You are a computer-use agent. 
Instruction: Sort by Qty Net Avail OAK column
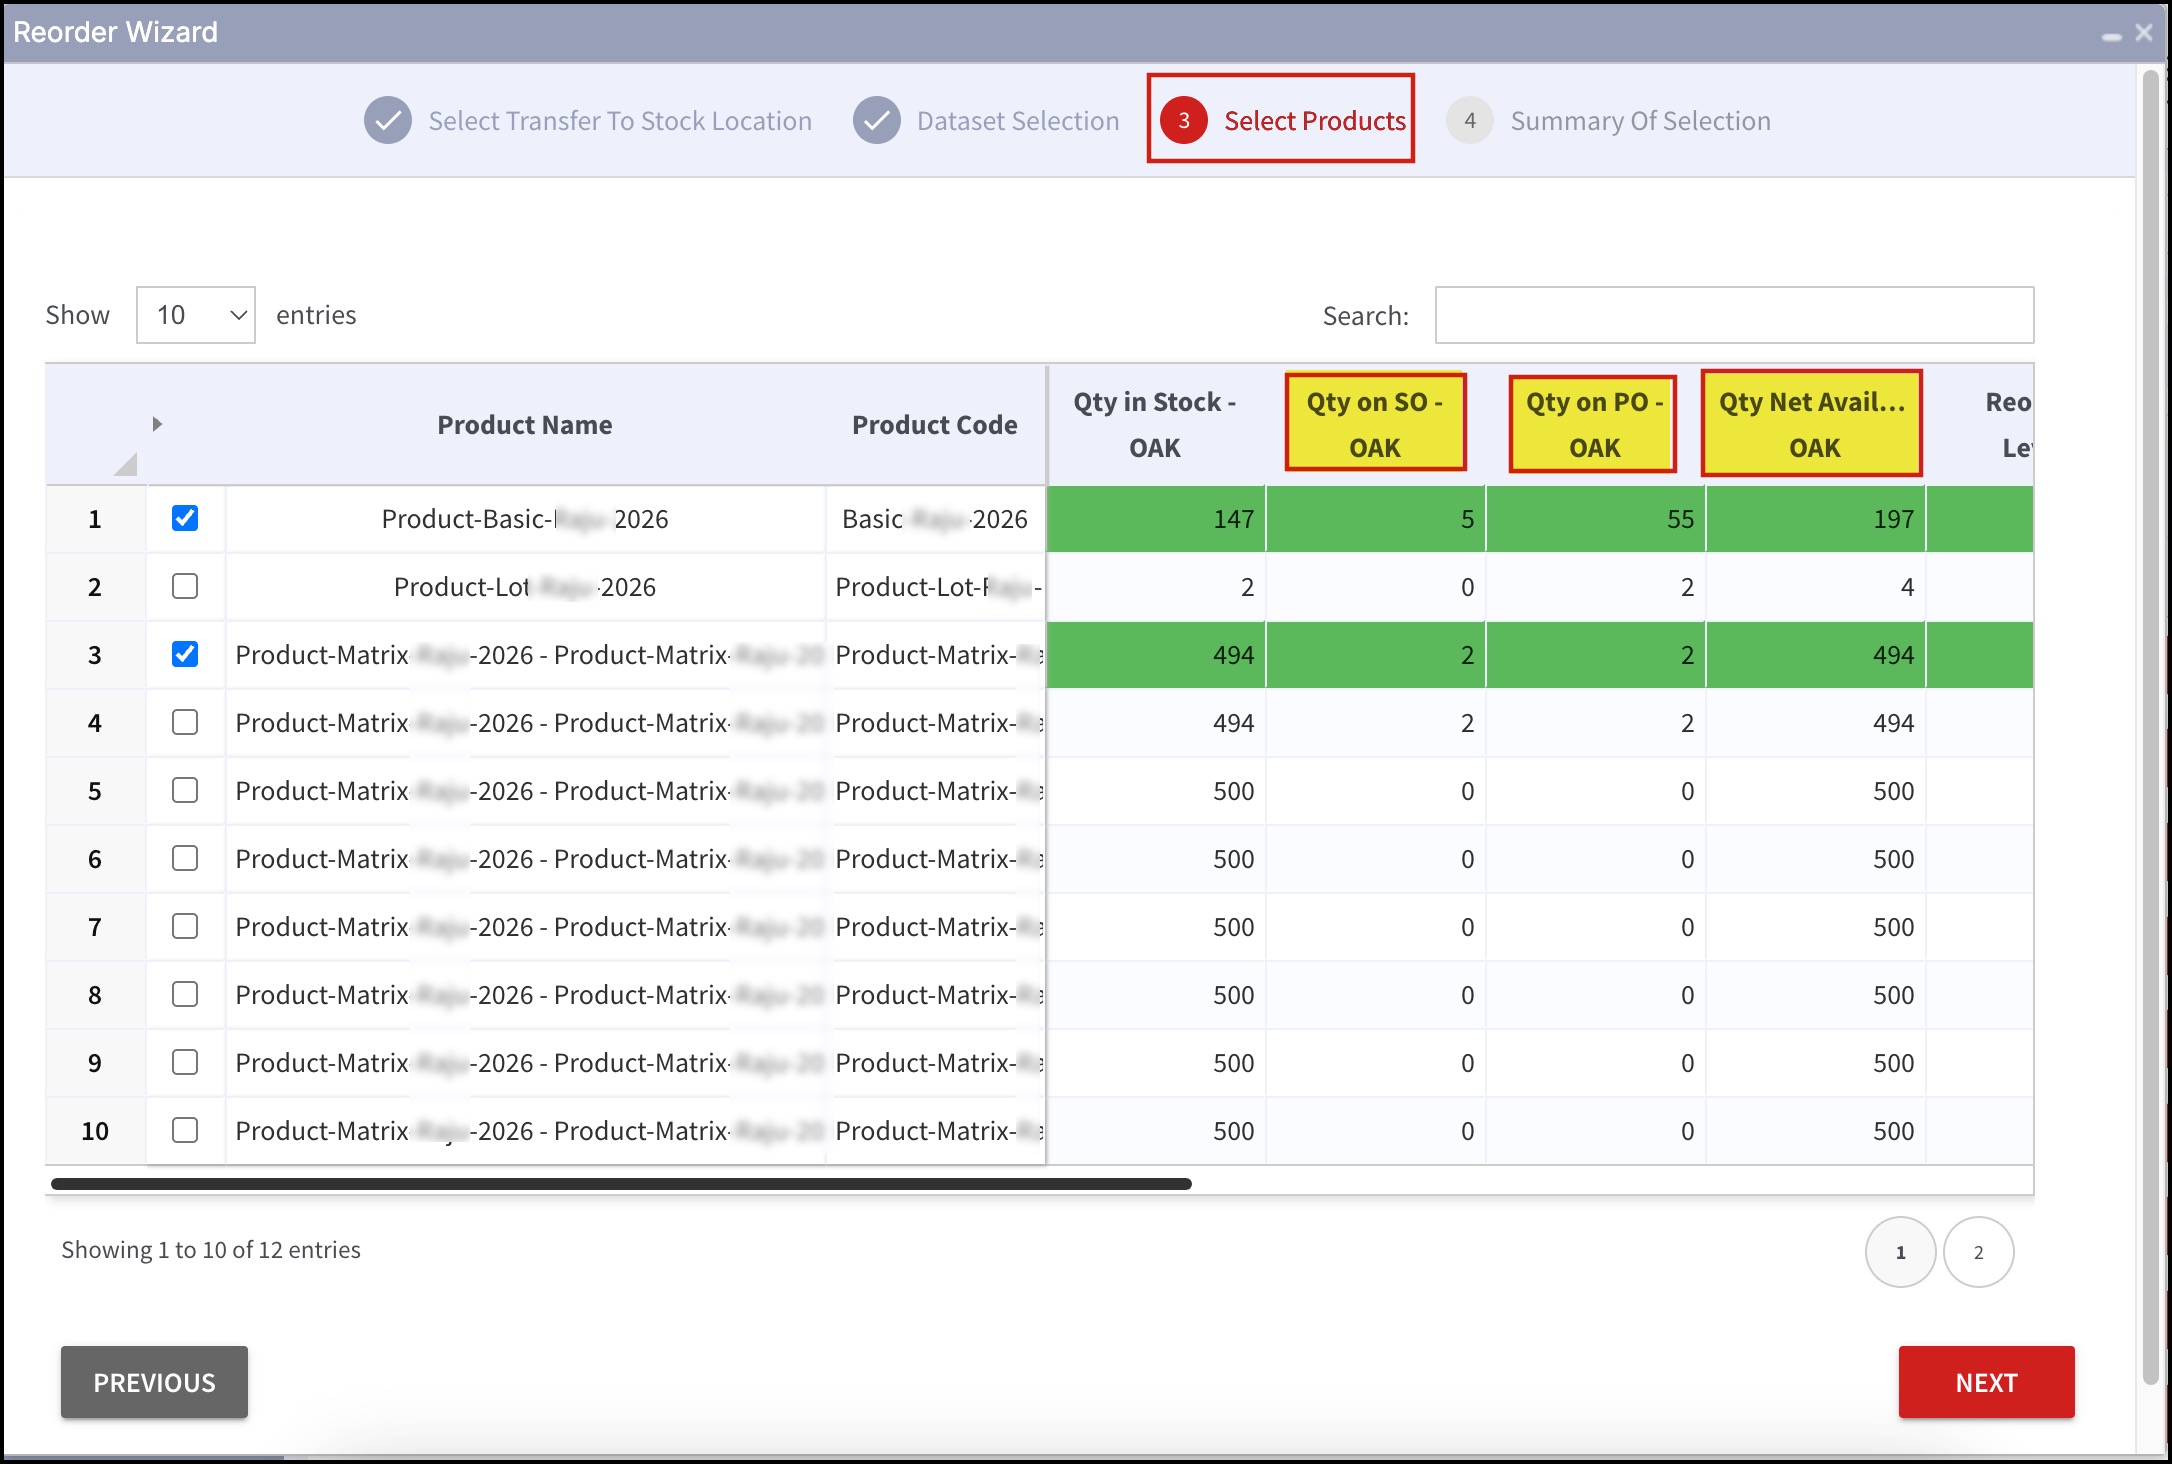(1812, 424)
